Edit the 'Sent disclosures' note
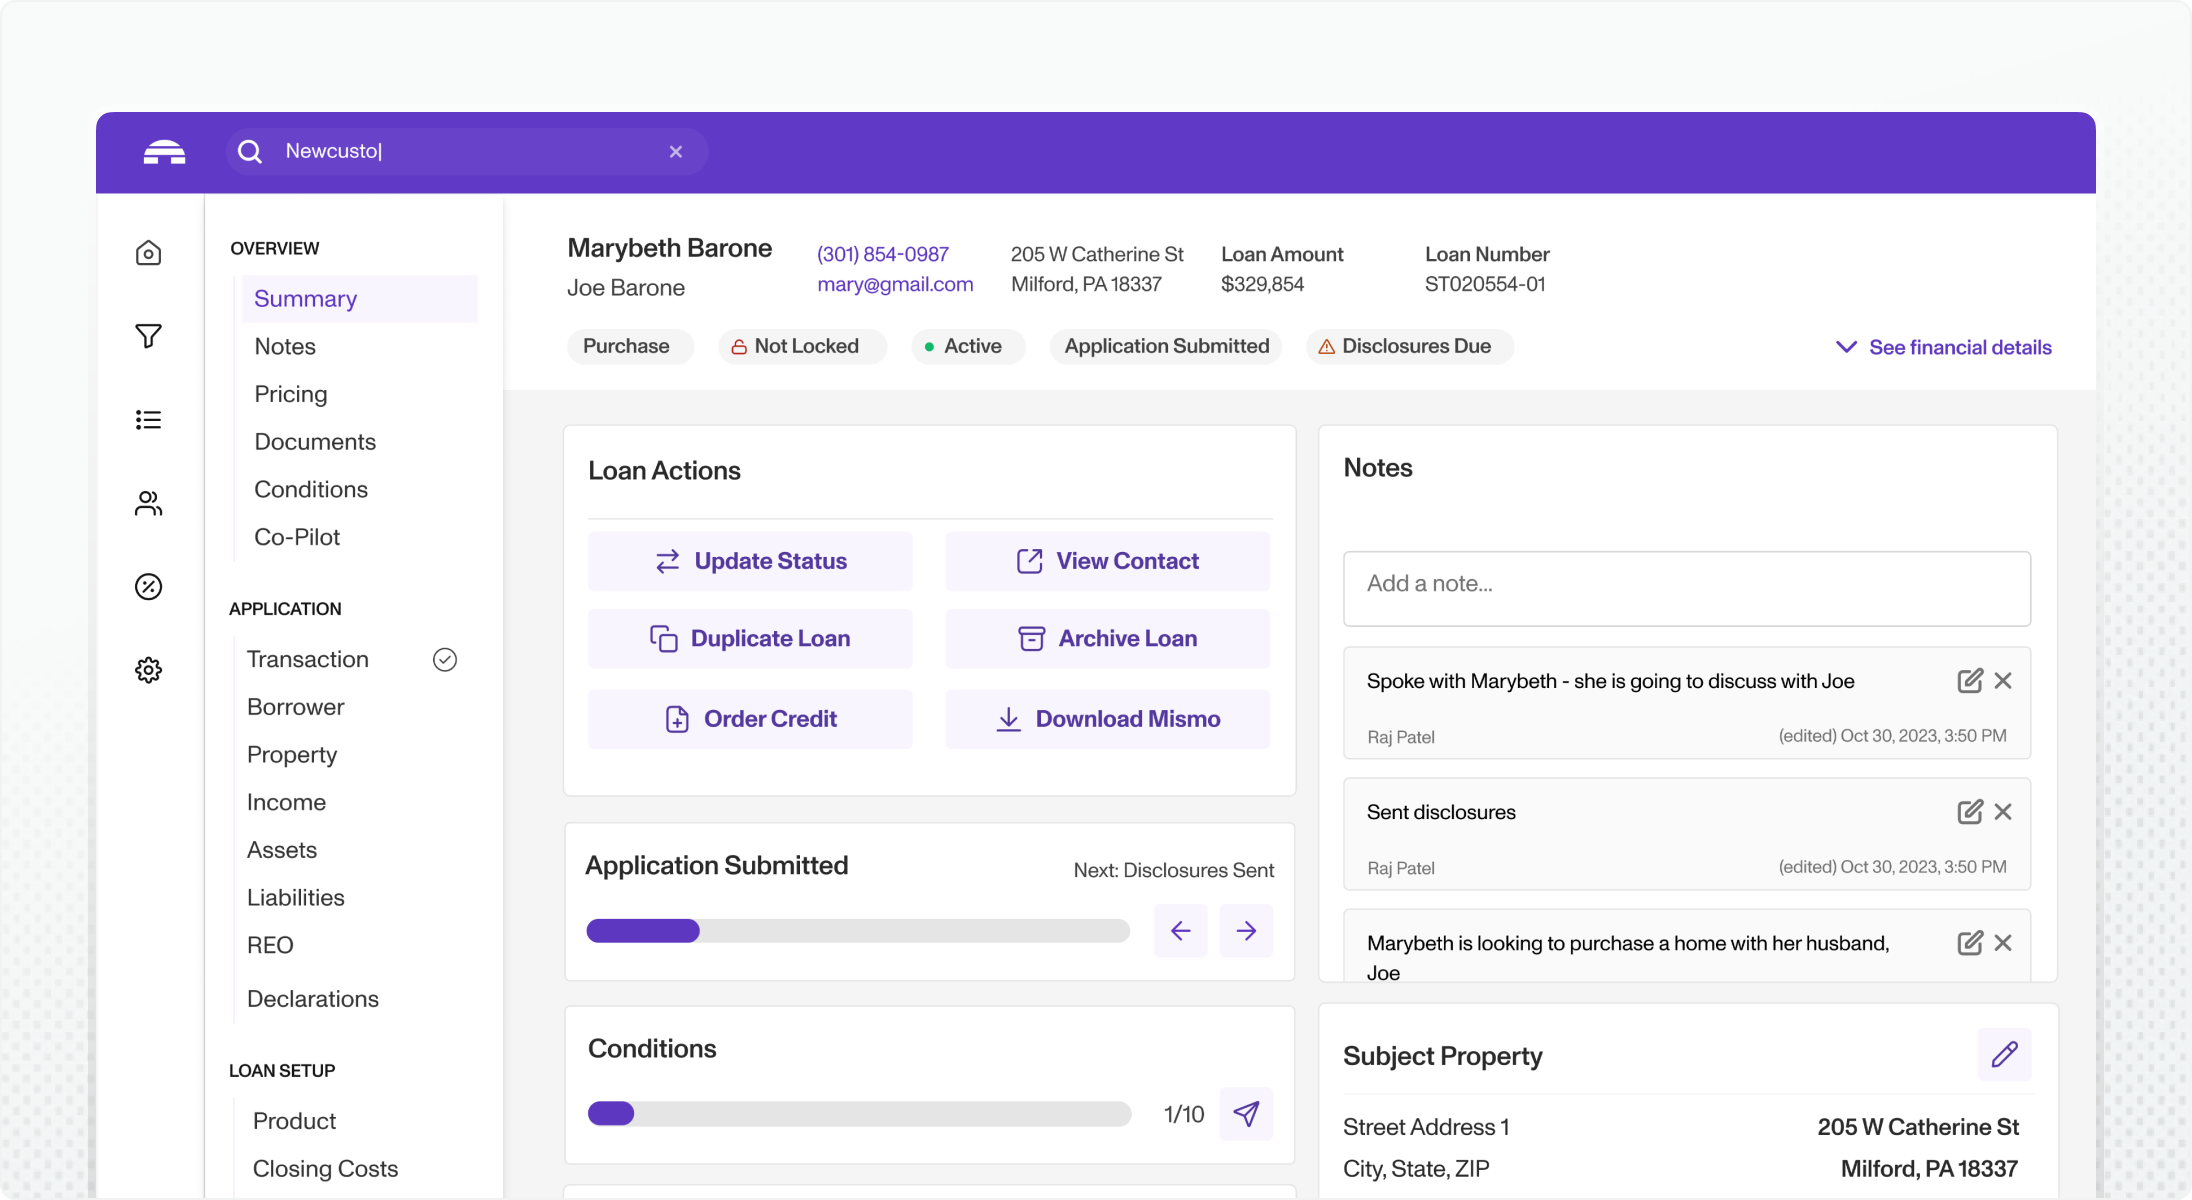This screenshot has width=2192, height=1200. tap(1969, 812)
